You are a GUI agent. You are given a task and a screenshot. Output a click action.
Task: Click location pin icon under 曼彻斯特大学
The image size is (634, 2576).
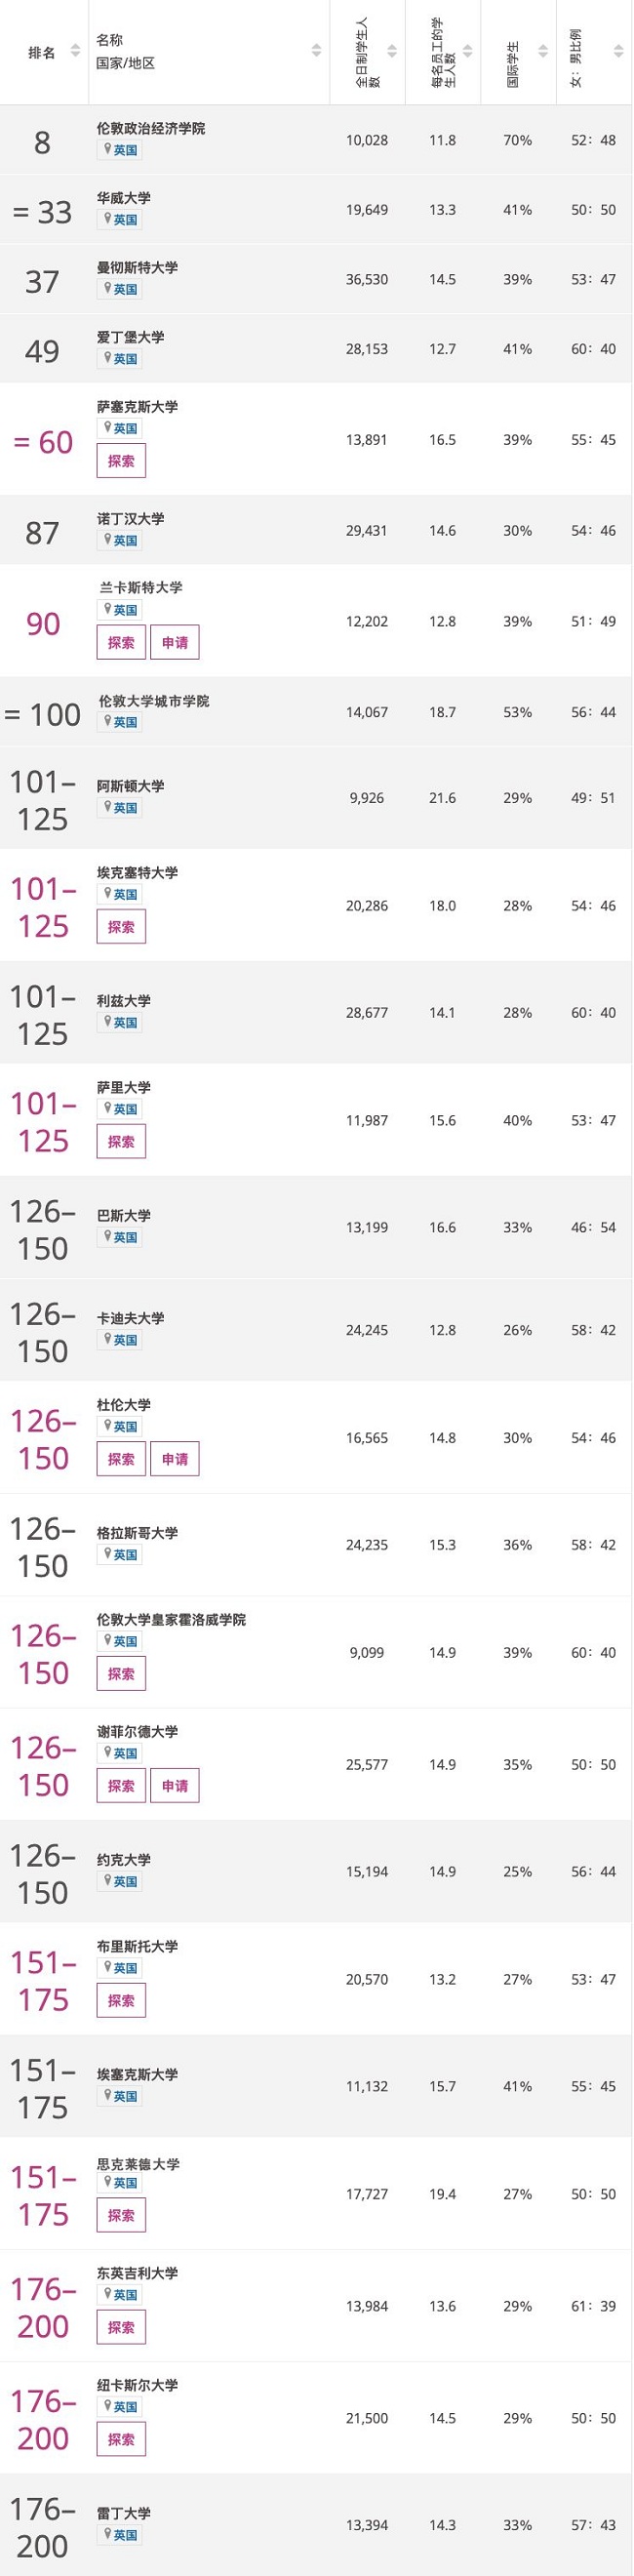(107, 289)
